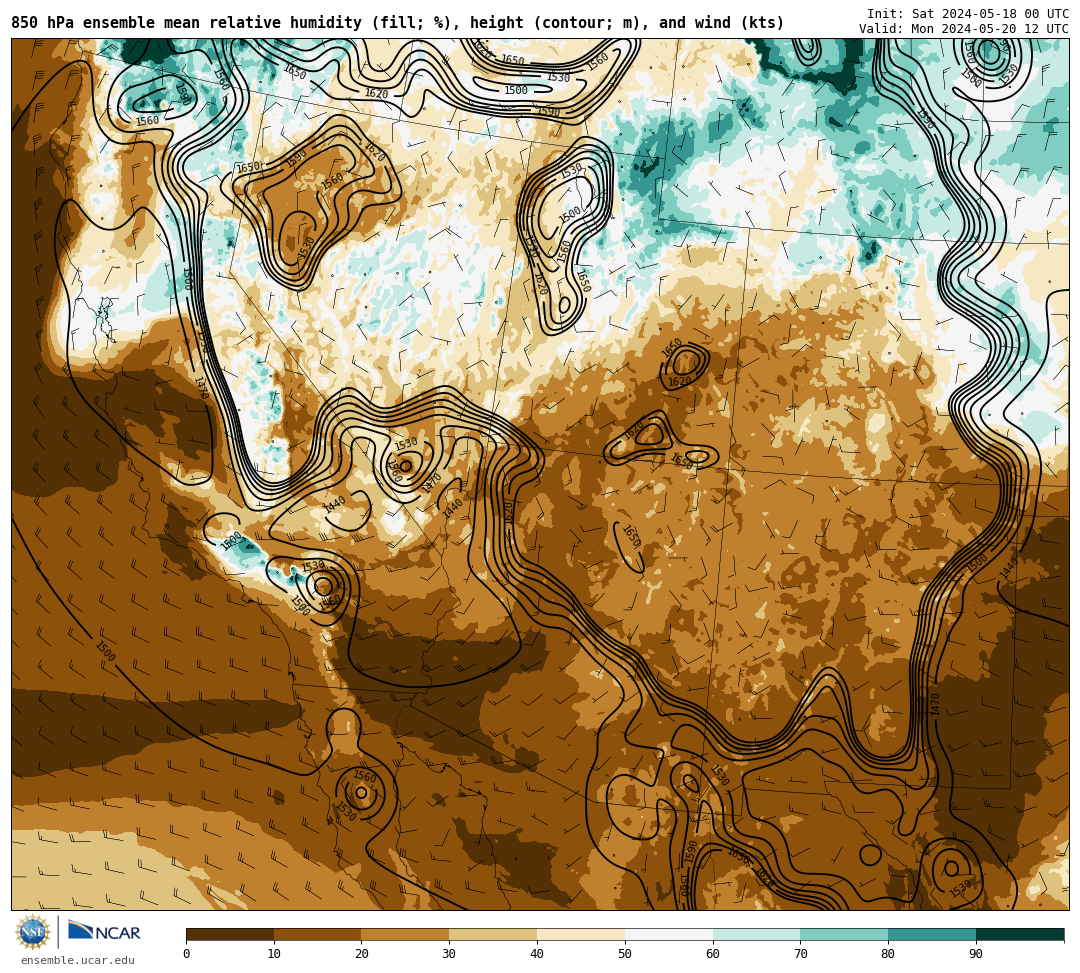Pick the 90–100% darkest green colorbar segment
Image resolution: width=1080 pixels, height=973 pixels.
(1020, 934)
